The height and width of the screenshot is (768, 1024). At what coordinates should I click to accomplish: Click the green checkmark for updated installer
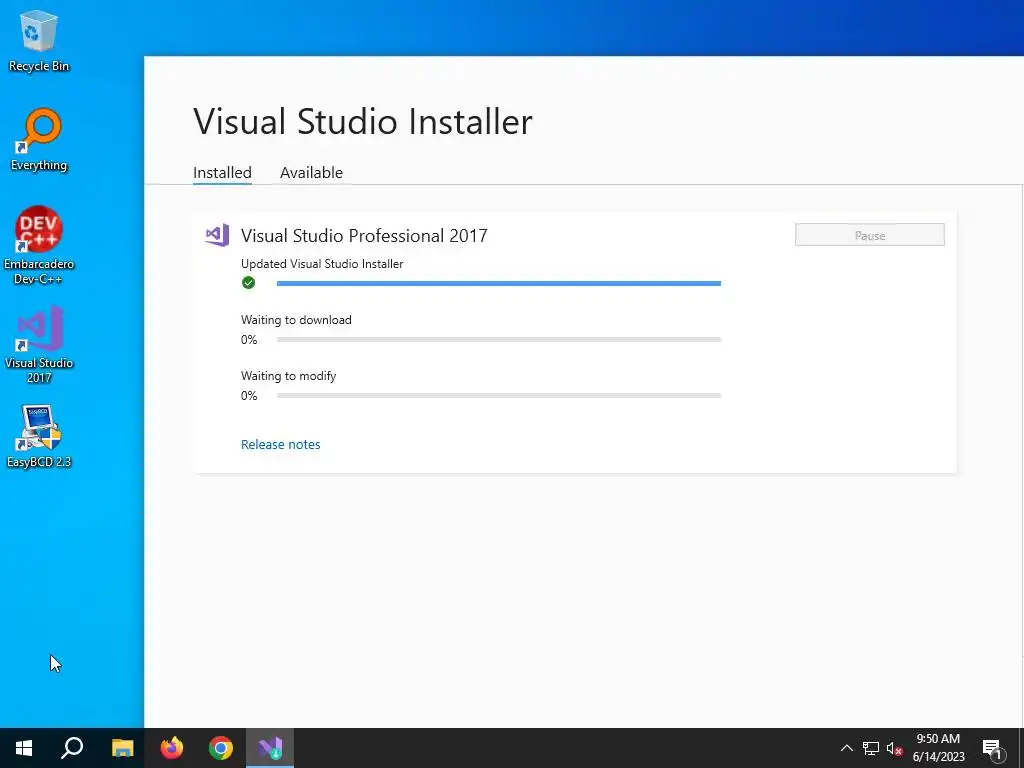(x=248, y=283)
